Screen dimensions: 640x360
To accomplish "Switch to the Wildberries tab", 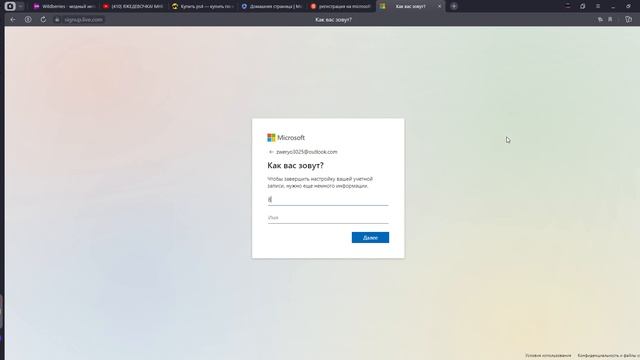I will pyautogui.click(x=64, y=6).
